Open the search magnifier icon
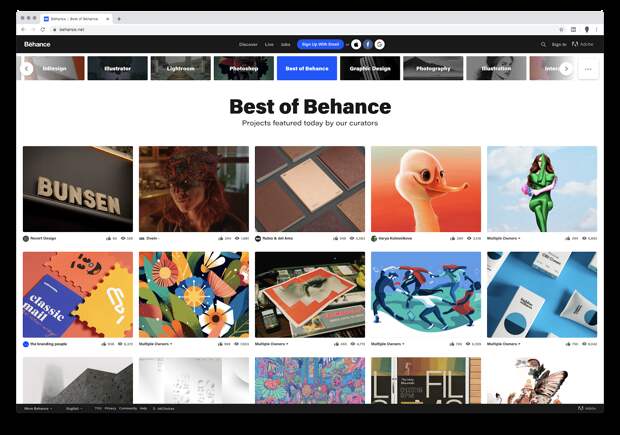The image size is (620, 435). click(x=543, y=44)
